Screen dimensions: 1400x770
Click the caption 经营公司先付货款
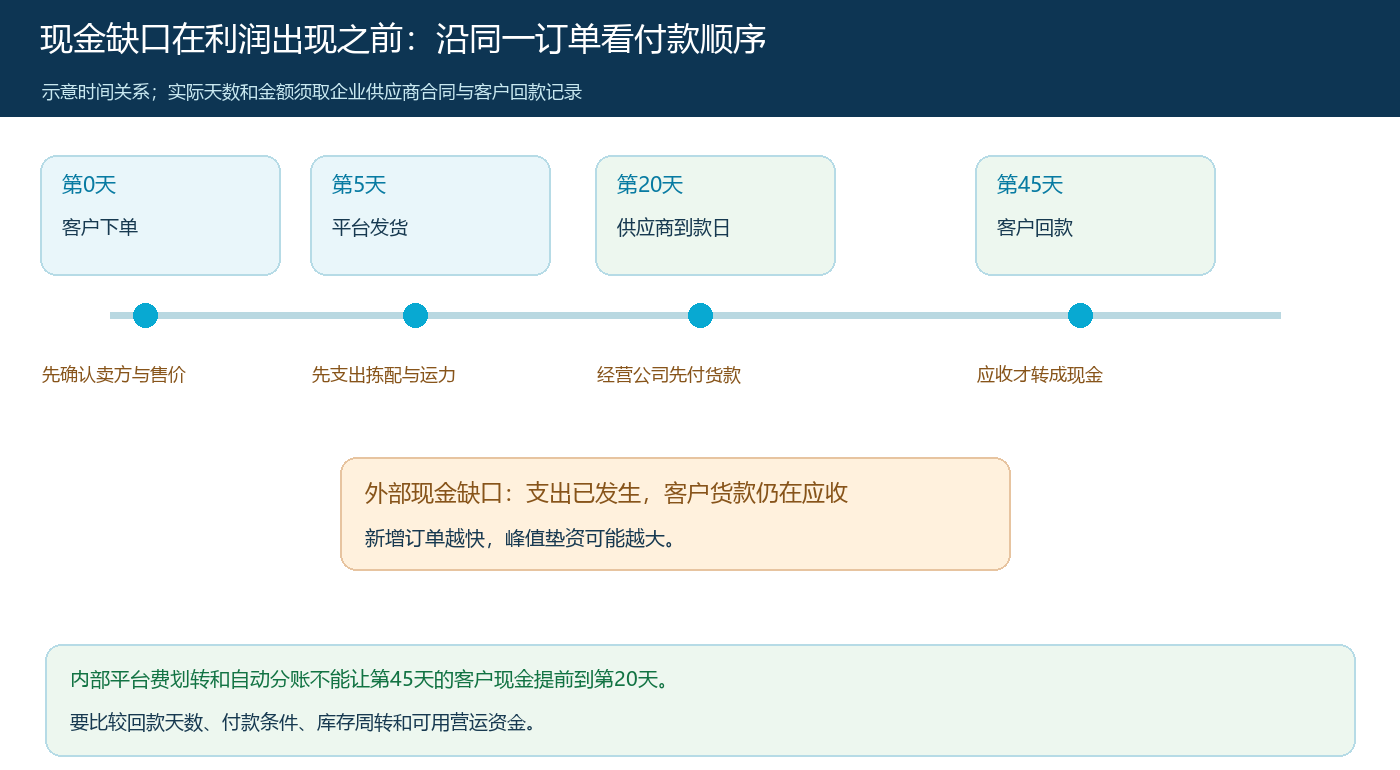point(669,375)
